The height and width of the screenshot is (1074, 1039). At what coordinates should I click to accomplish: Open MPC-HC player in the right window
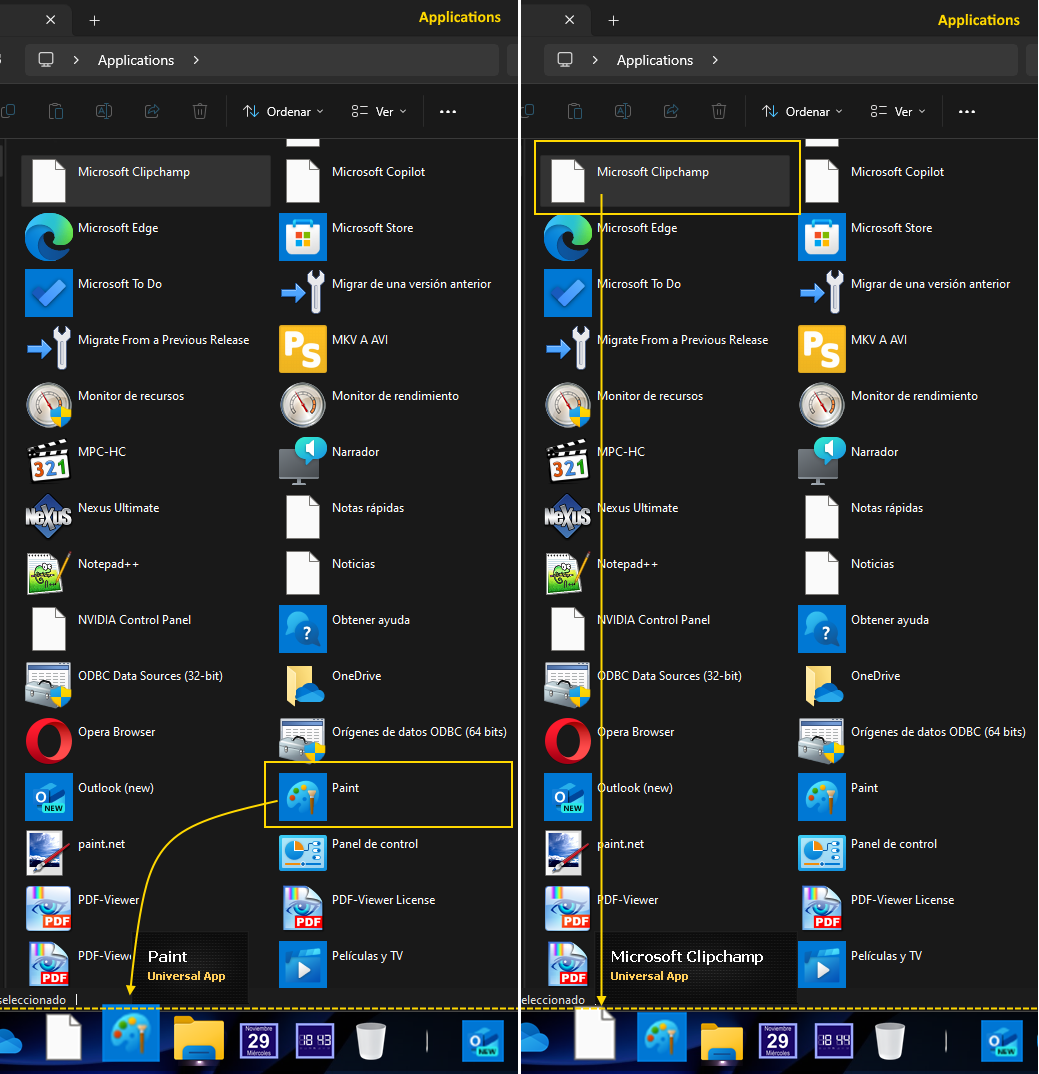click(568, 459)
